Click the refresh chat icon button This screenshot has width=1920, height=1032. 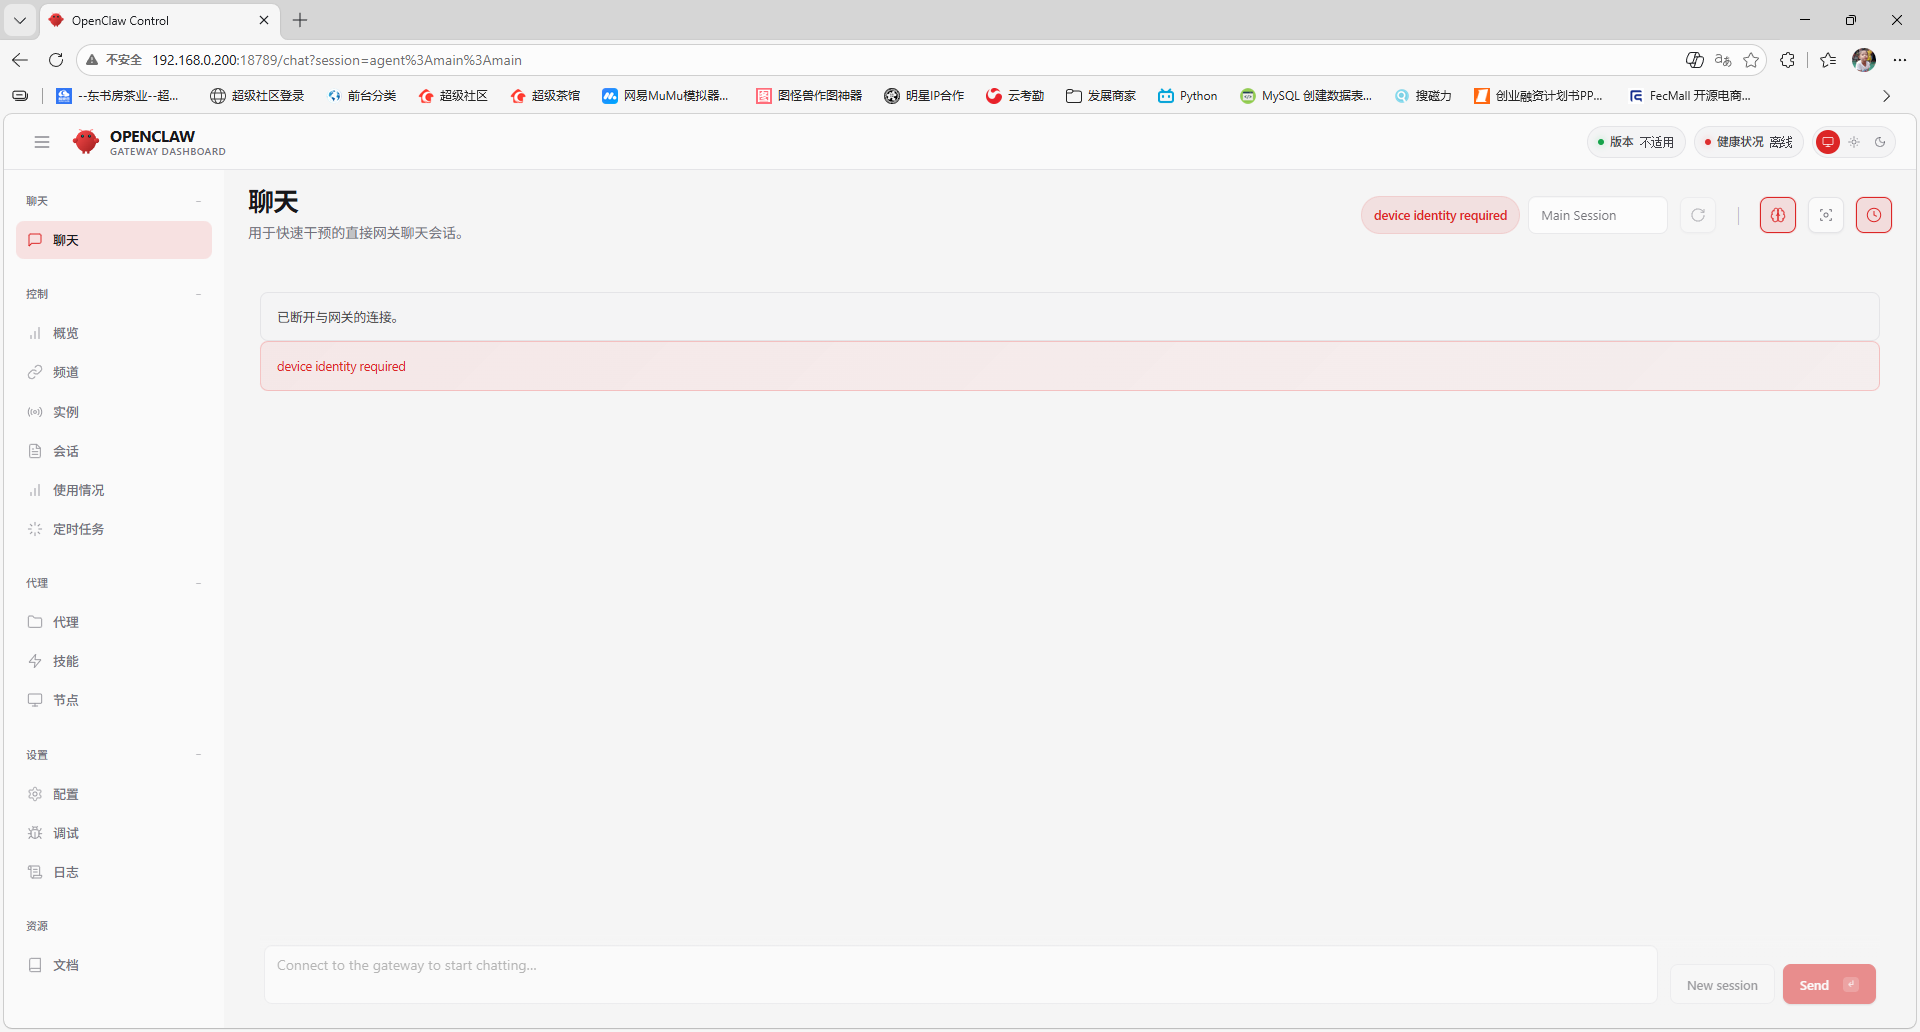pyautogui.click(x=1697, y=215)
